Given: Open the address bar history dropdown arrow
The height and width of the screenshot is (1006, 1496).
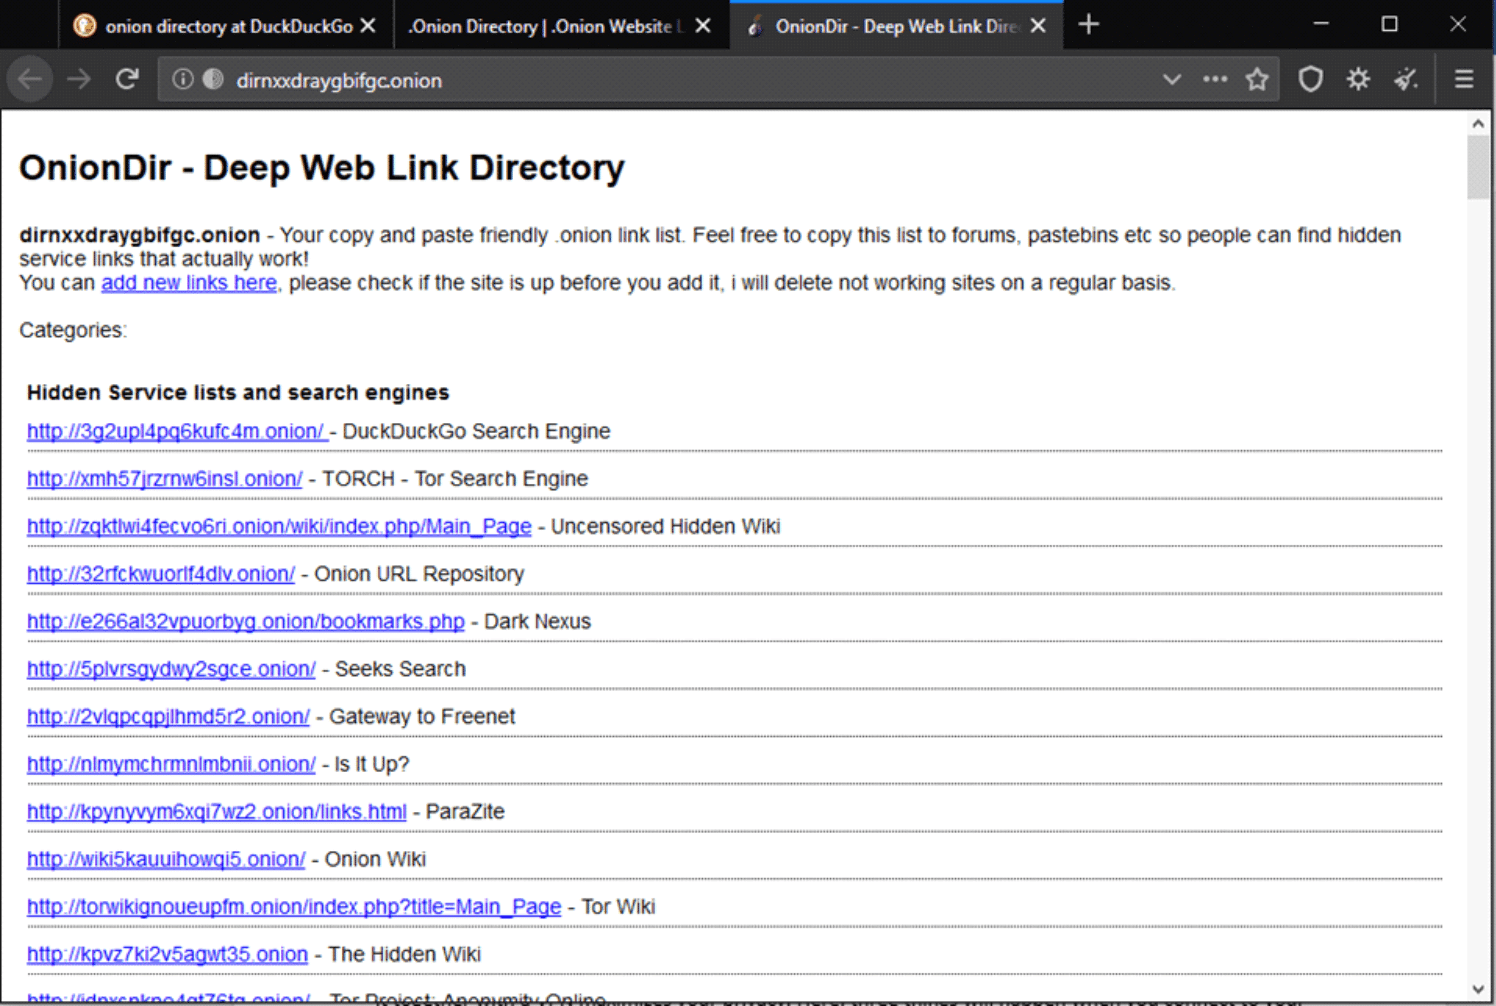Looking at the screenshot, I should point(1172,79).
